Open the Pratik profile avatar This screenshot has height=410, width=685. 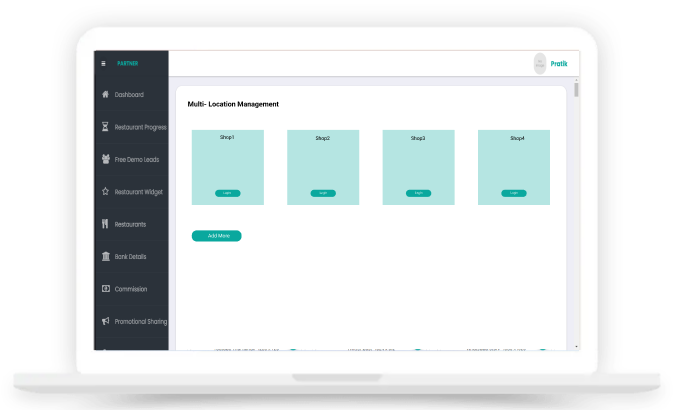(540, 64)
